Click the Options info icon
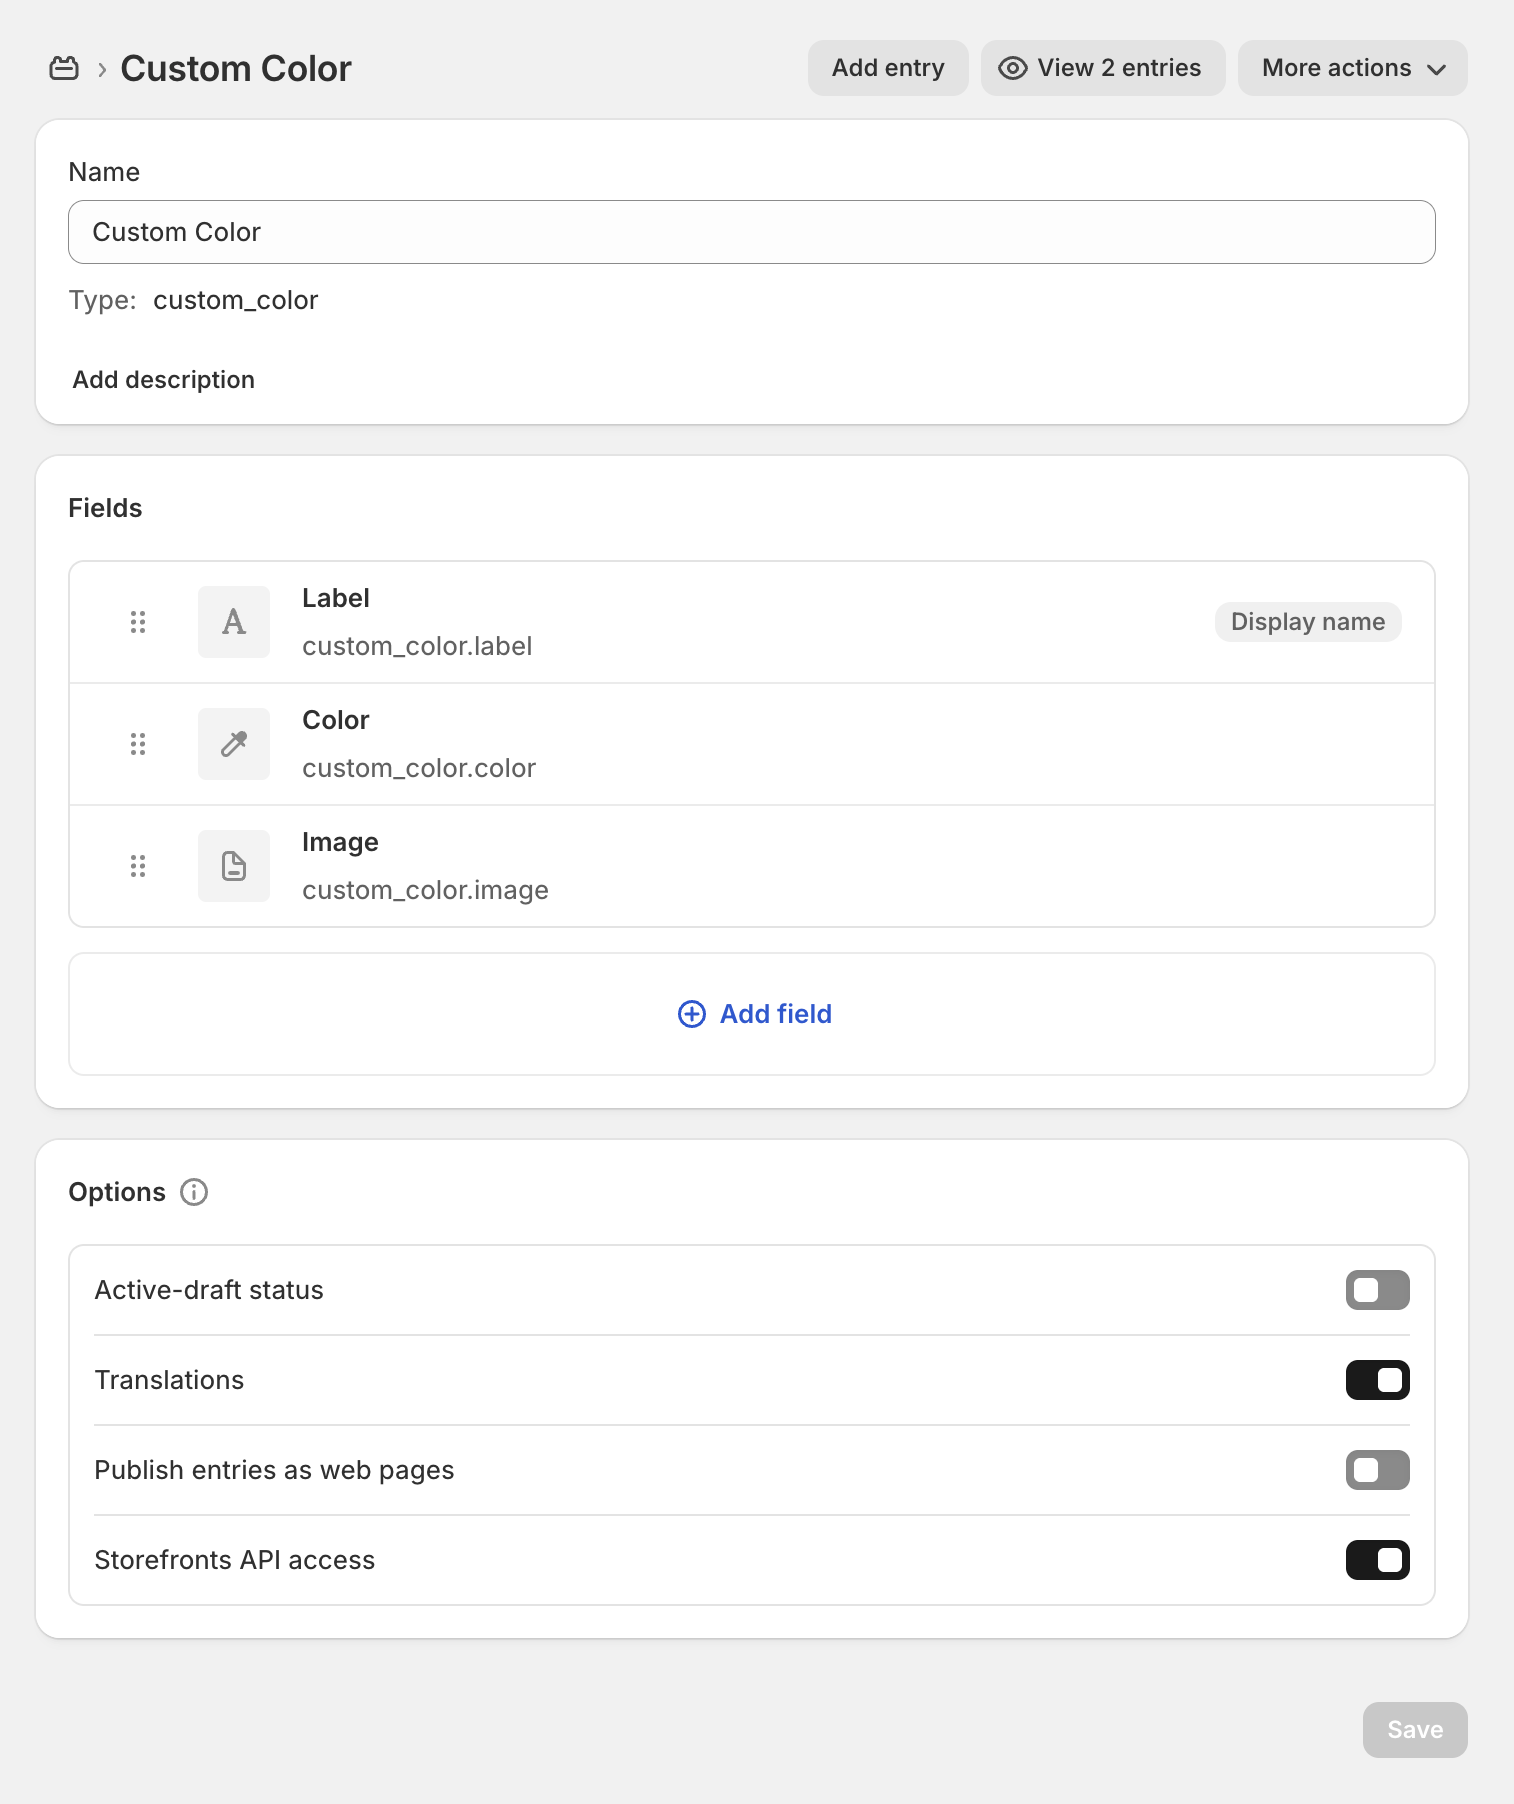 (x=194, y=1192)
